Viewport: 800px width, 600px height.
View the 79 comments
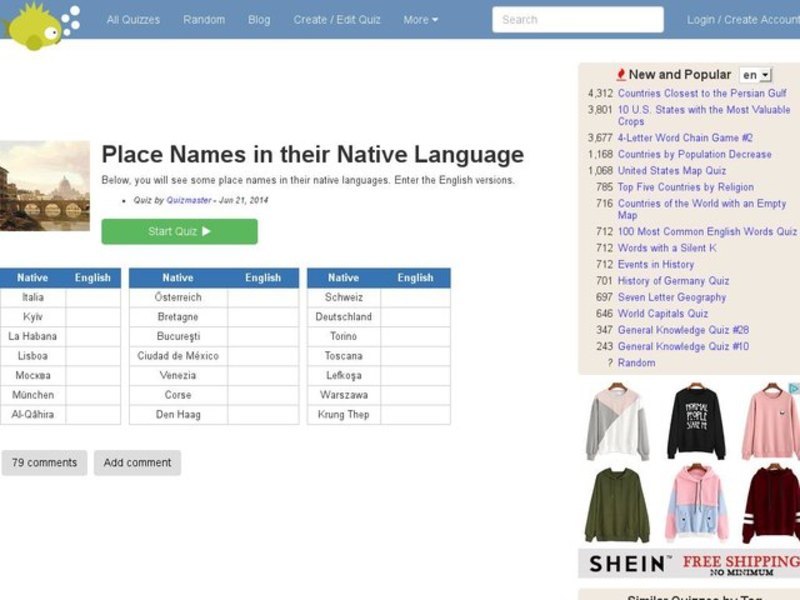[44, 462]
